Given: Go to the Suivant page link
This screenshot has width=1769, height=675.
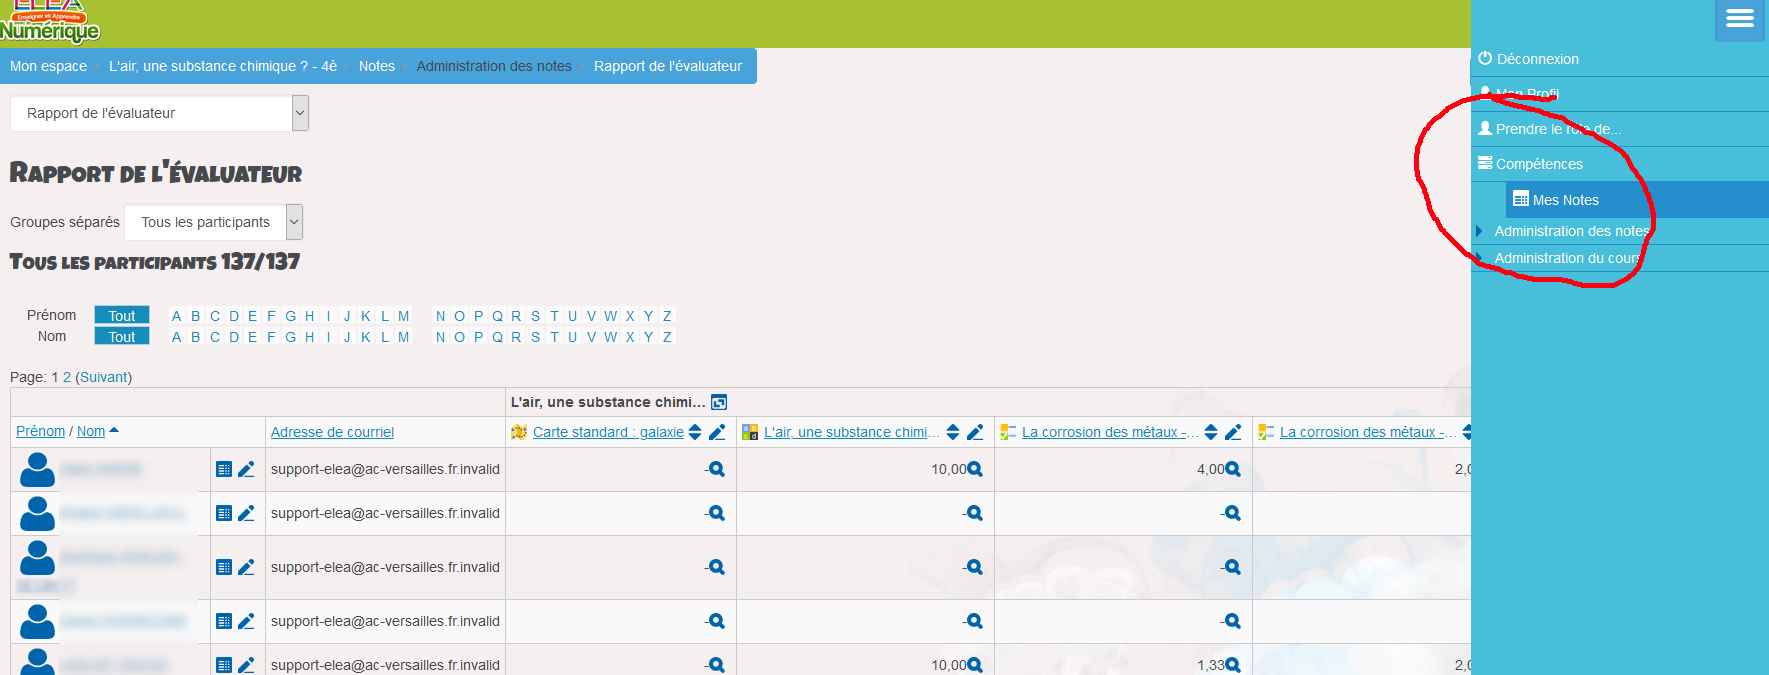Looking at the screenshot, I should [104, 377].
